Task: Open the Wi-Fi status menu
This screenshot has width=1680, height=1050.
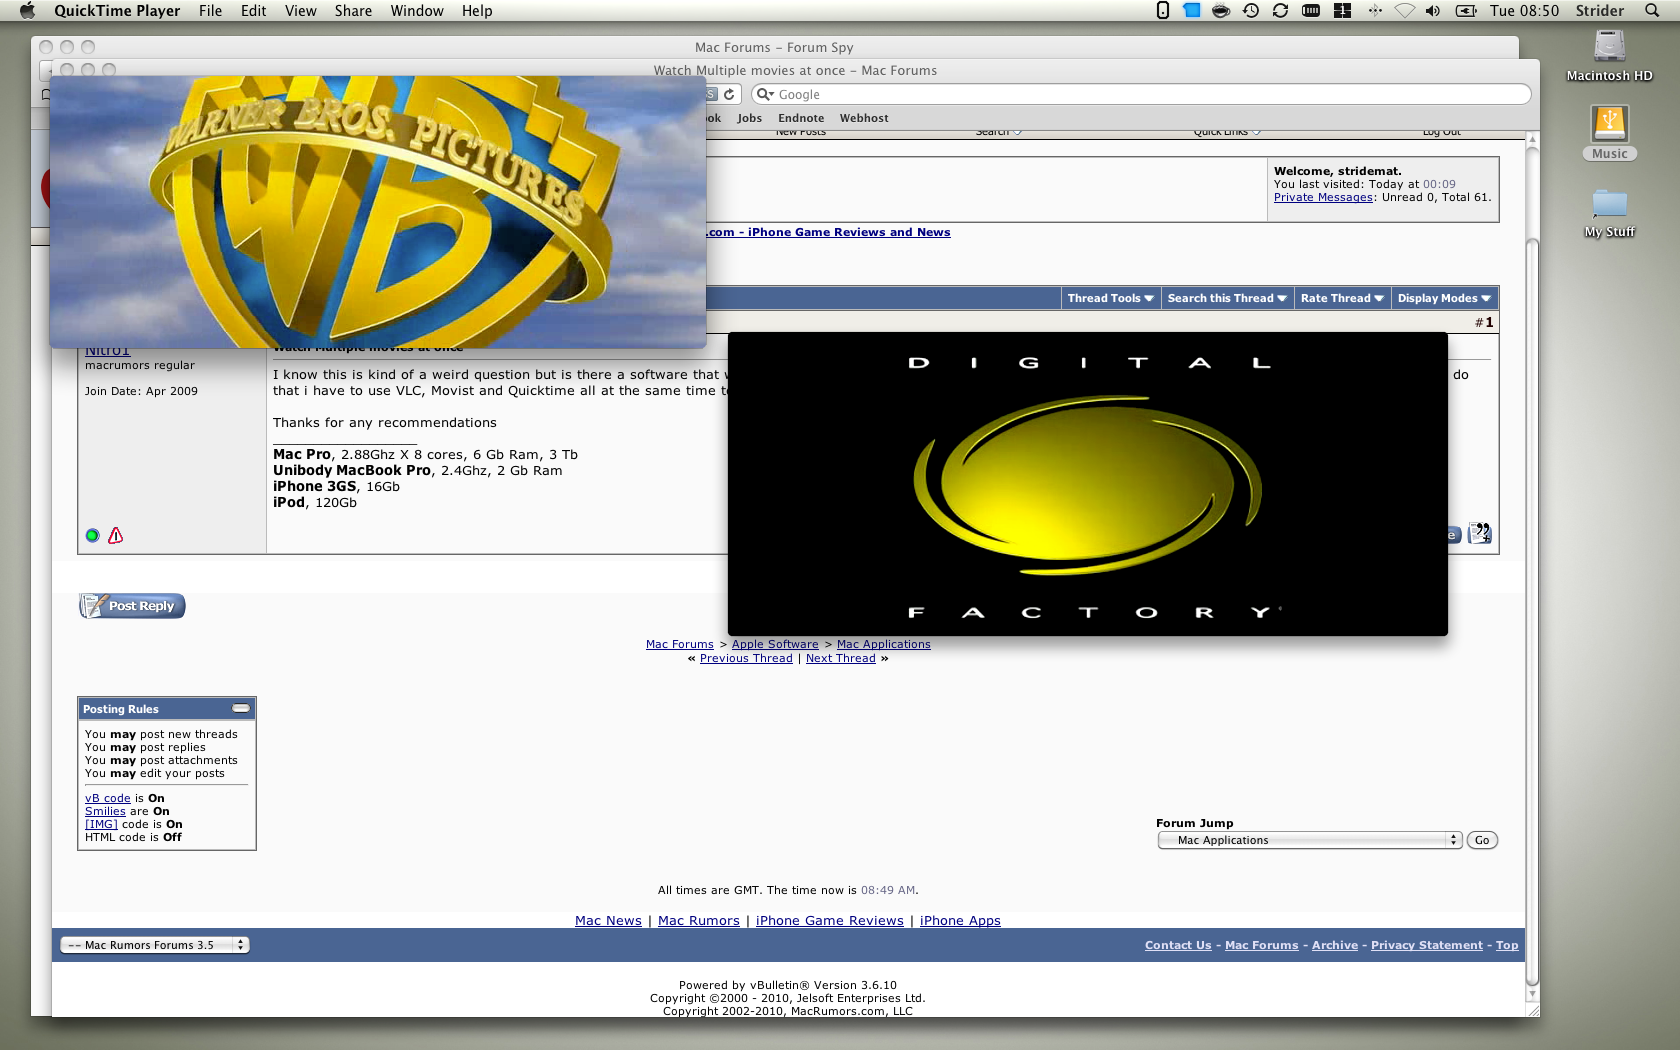Action: pyautogui.click(x=1405, y=11)
